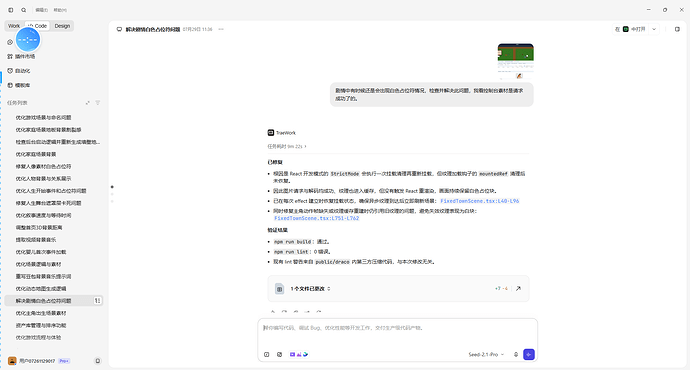Click the 中打开 open-in button
The image size is (690, 370).
click(630, 29)
